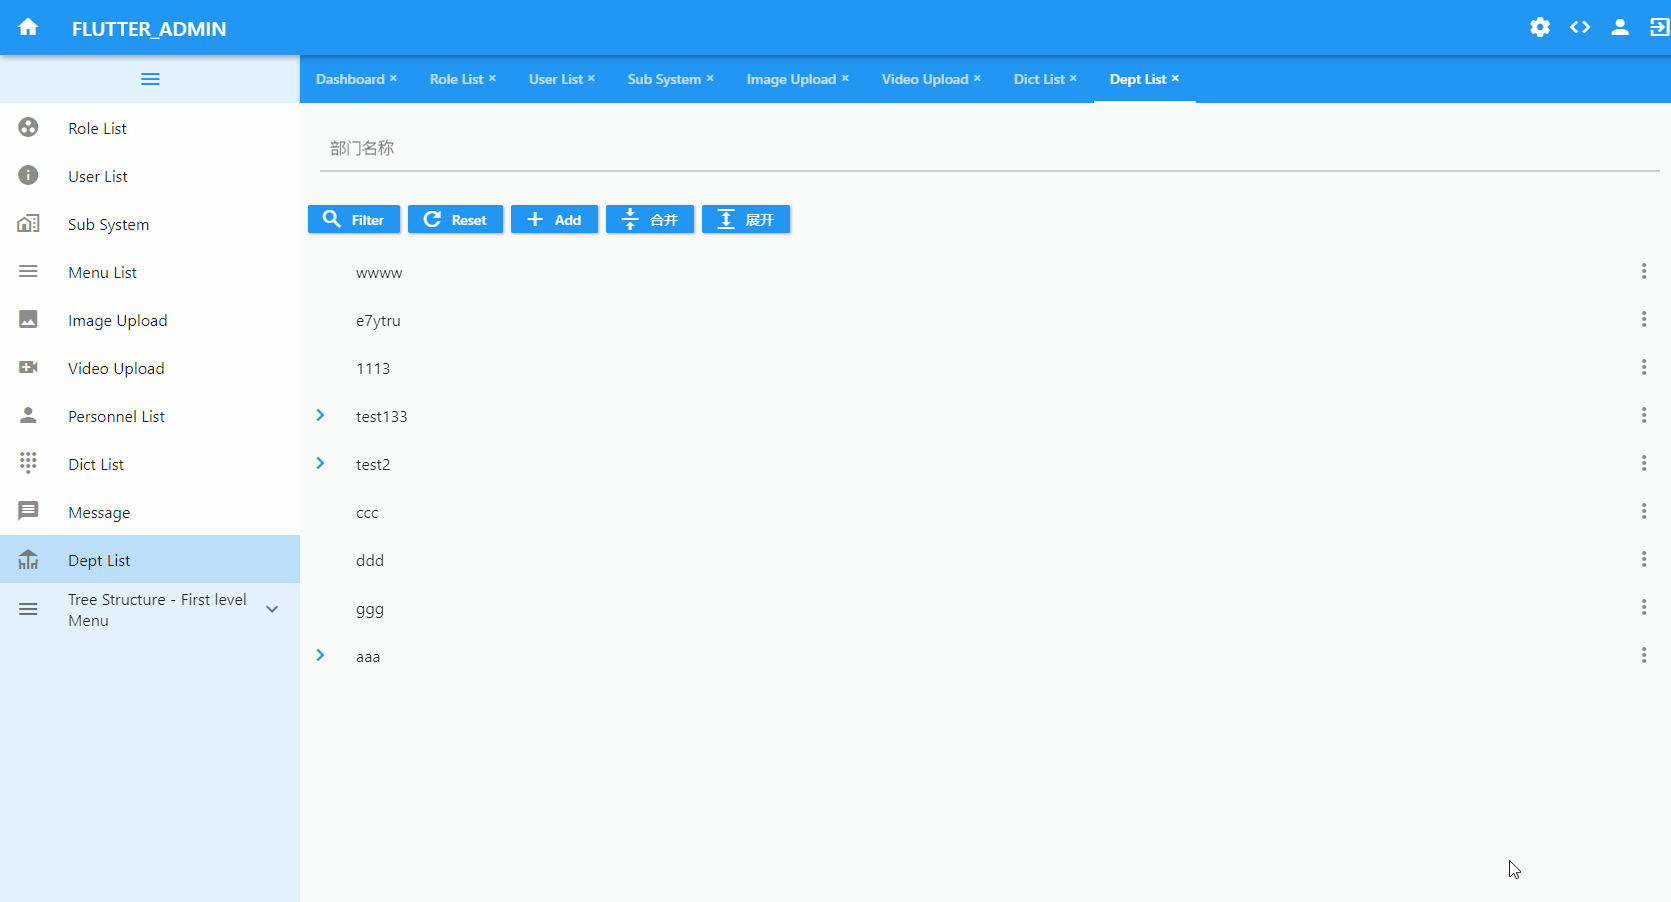Click the 部门名称 search input field
Viewport: 1671px width, 902px height.
click(x=988, y=149)
